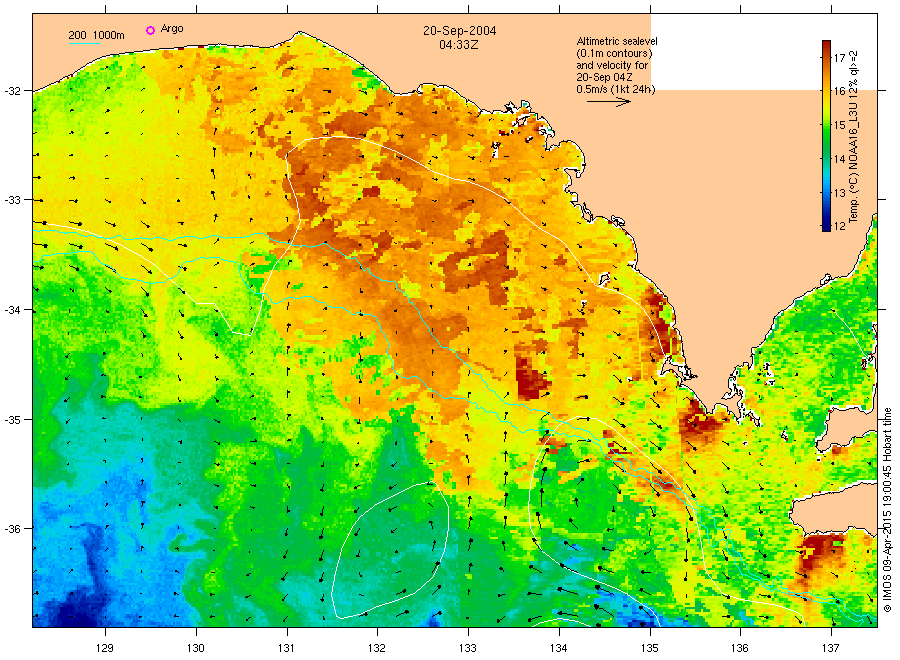This screenshot has width=900, height=660.
Task: Click the Argo legend label
Action: [172, 29]
